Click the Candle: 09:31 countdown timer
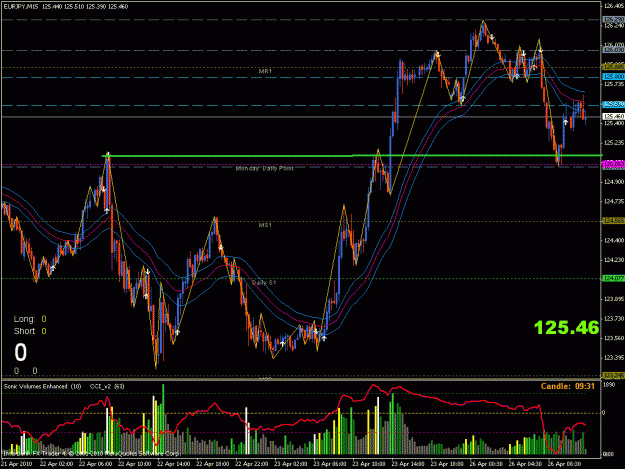 coord(568,386)
